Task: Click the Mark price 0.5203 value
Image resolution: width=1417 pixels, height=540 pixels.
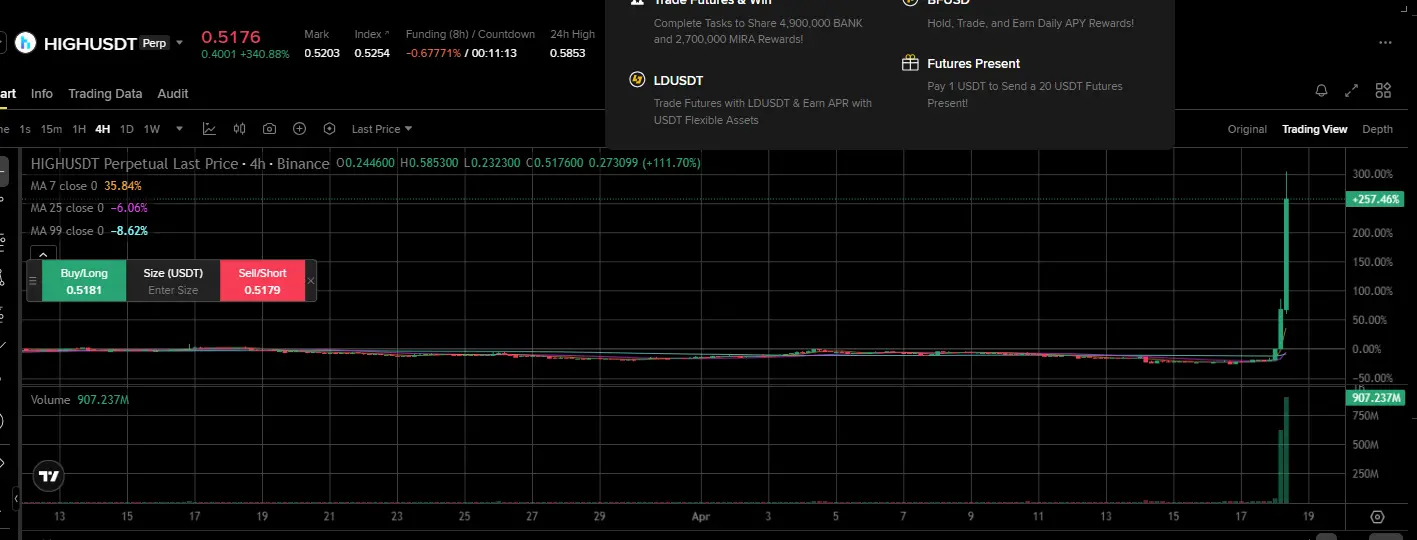Action: pos(321,53)
